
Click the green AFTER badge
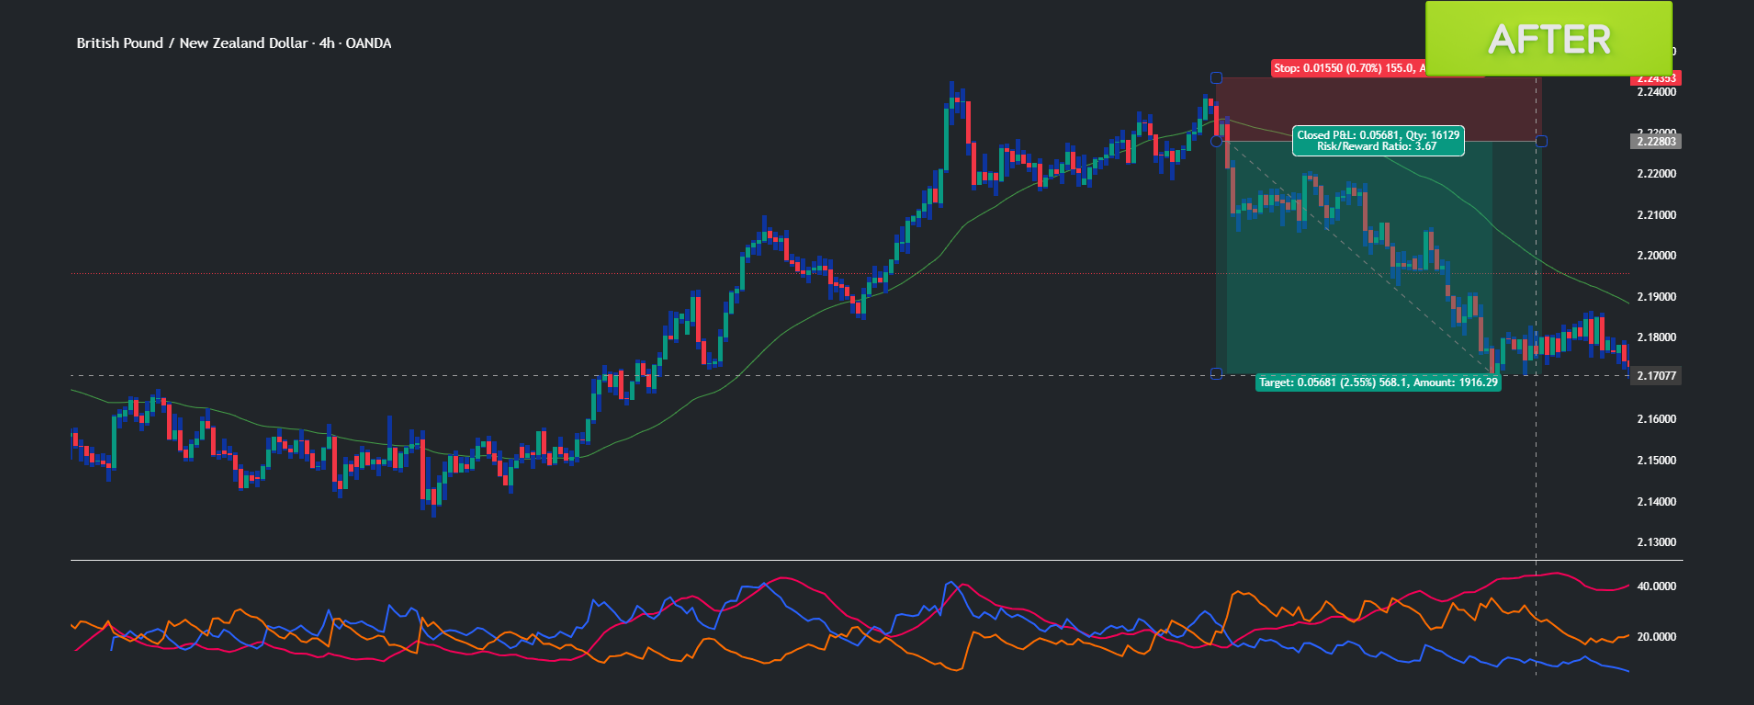[1548, 39]
